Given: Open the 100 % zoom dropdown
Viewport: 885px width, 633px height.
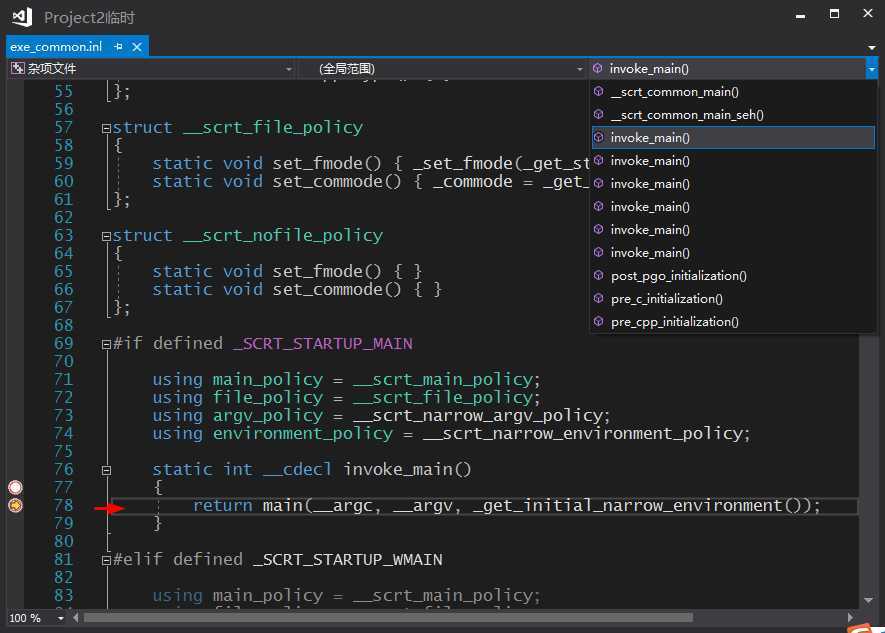Looking at the screenshot, I should pos(60,618).
